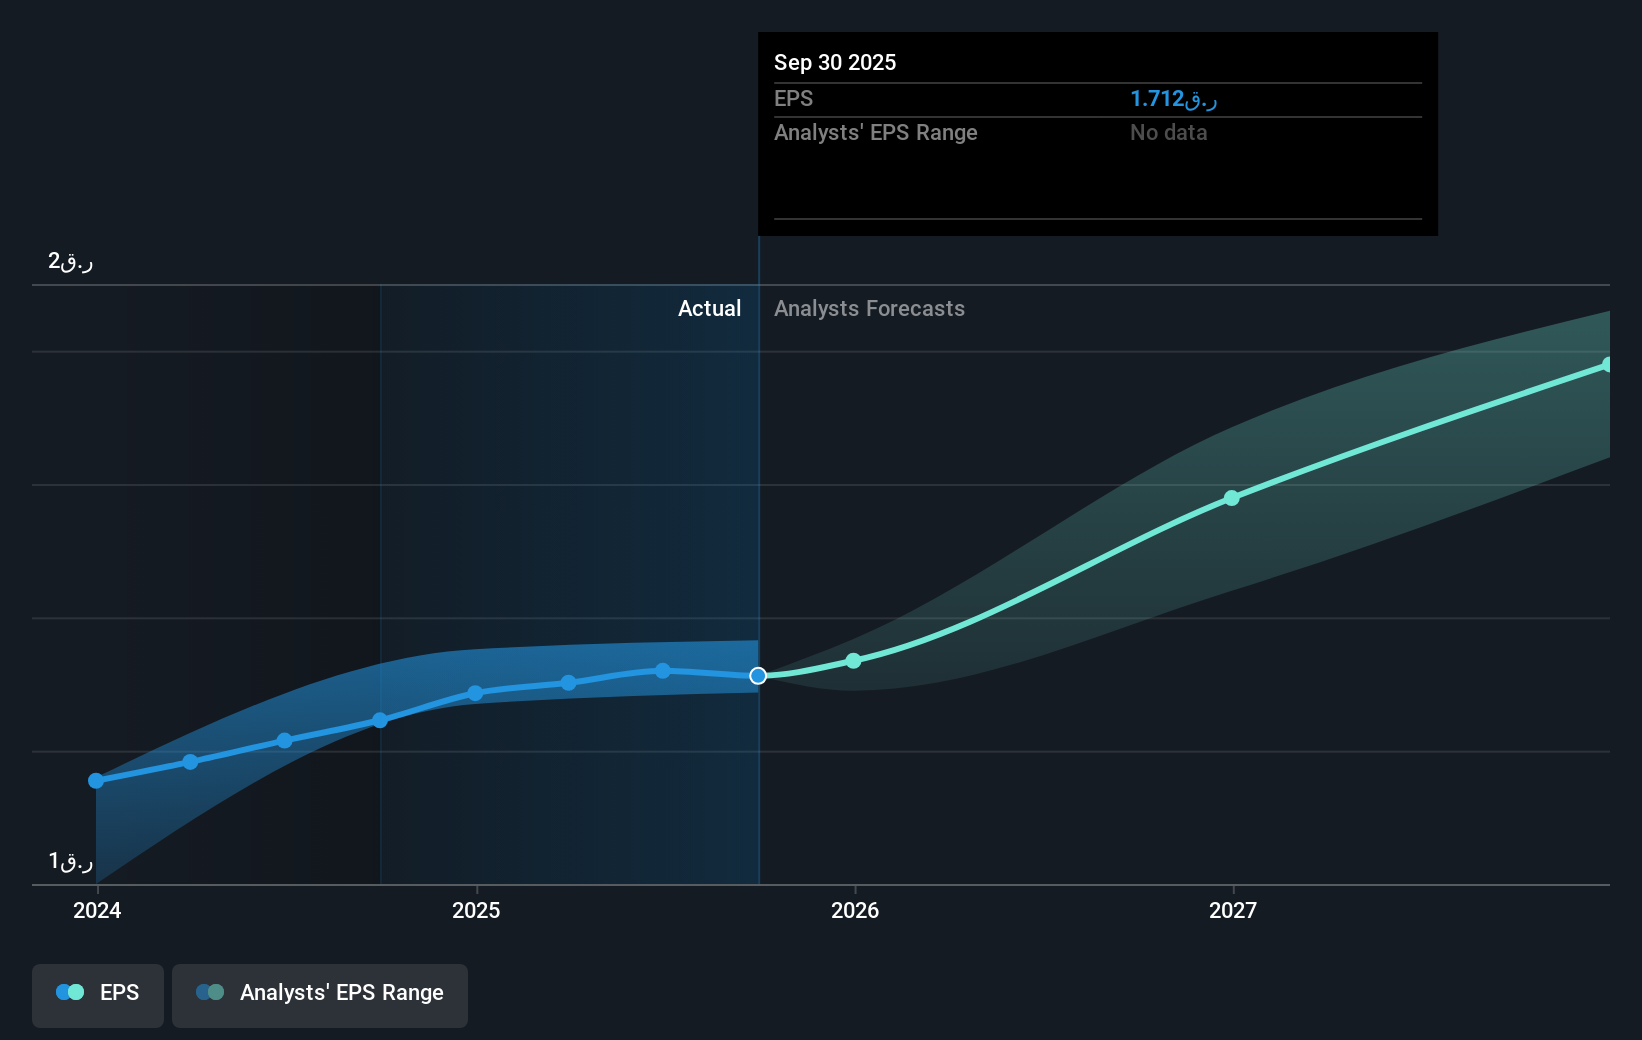Click the final data point at the chart edge
Viewport: 1642px width, 1040px height.
pyautogui.click(x=1608, y=366)
